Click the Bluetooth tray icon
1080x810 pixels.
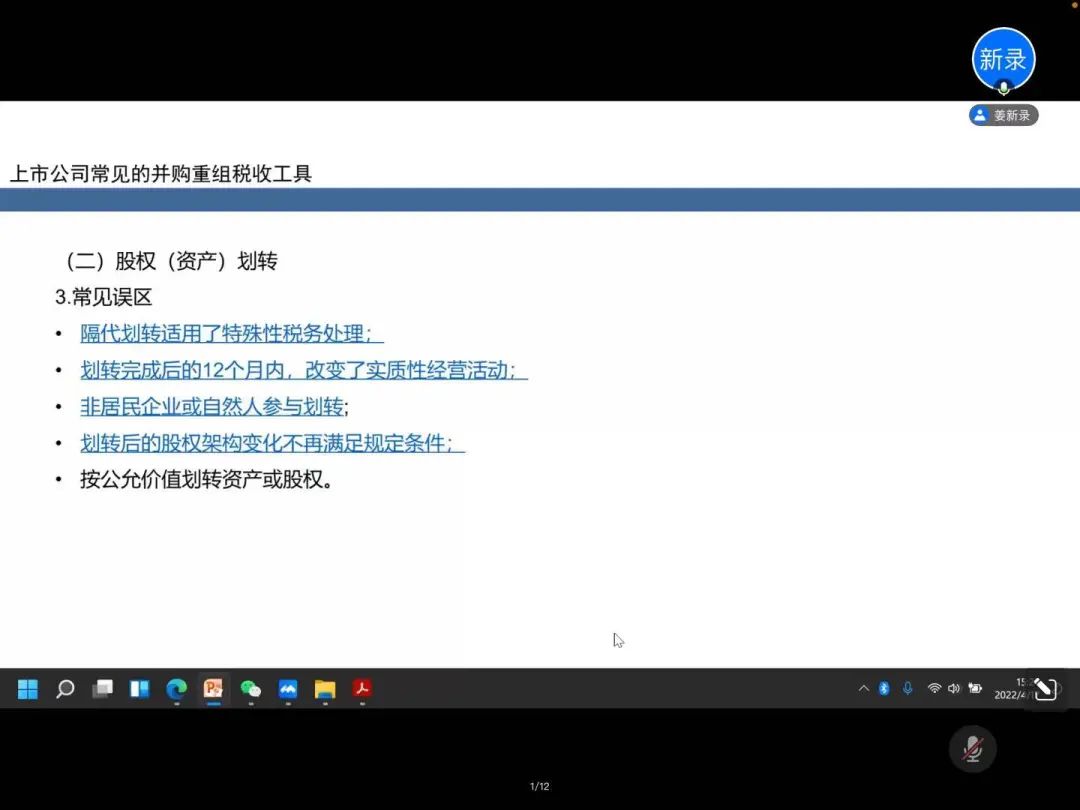(x=884, y=689)
